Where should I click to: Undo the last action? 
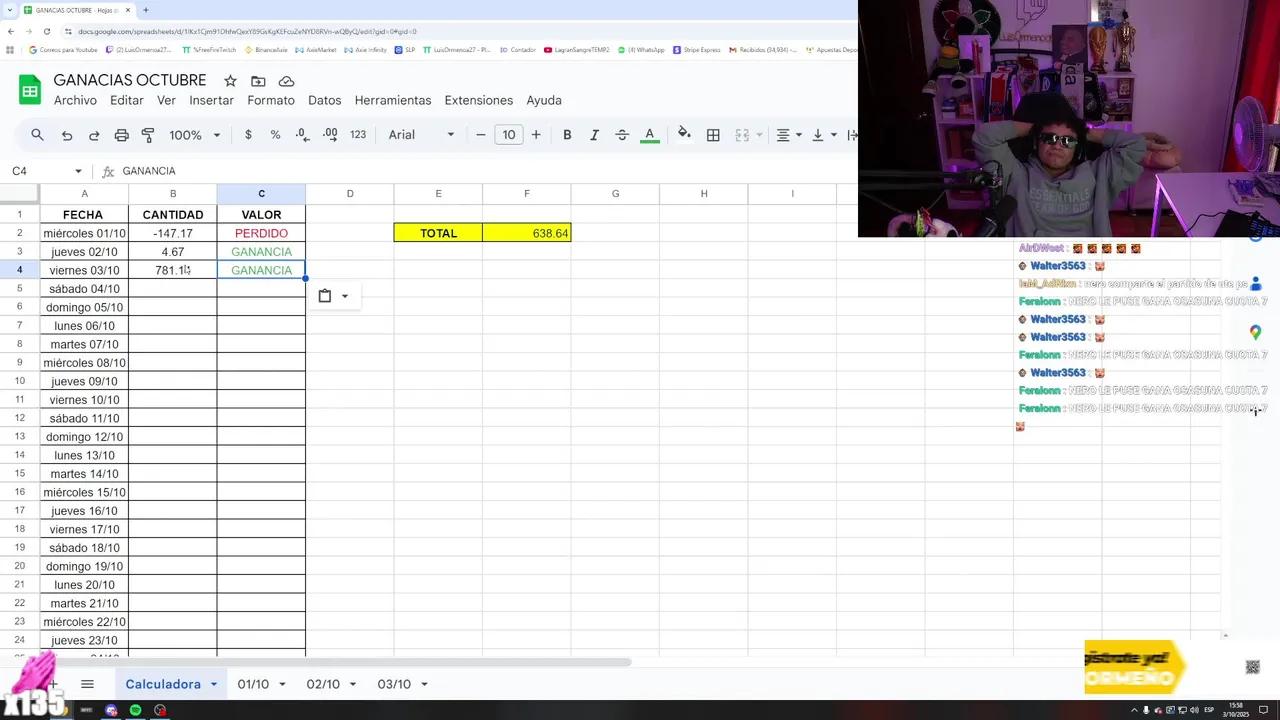67,135
